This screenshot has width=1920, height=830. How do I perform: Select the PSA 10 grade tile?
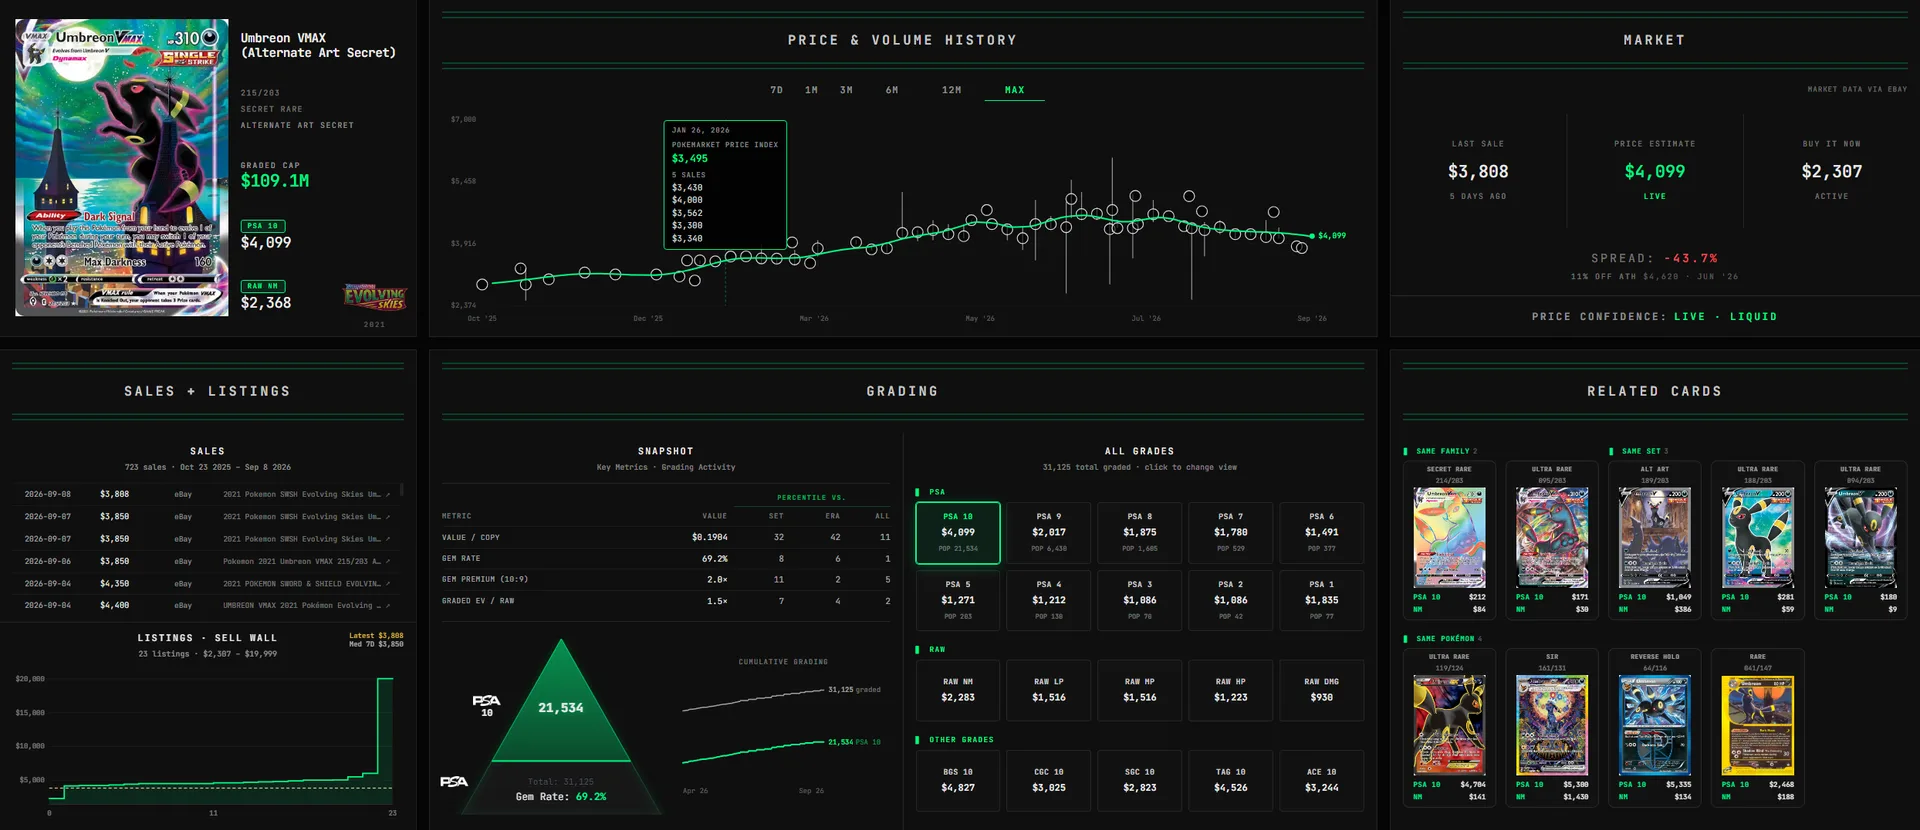pyautogui.click(x=958, y=532)
